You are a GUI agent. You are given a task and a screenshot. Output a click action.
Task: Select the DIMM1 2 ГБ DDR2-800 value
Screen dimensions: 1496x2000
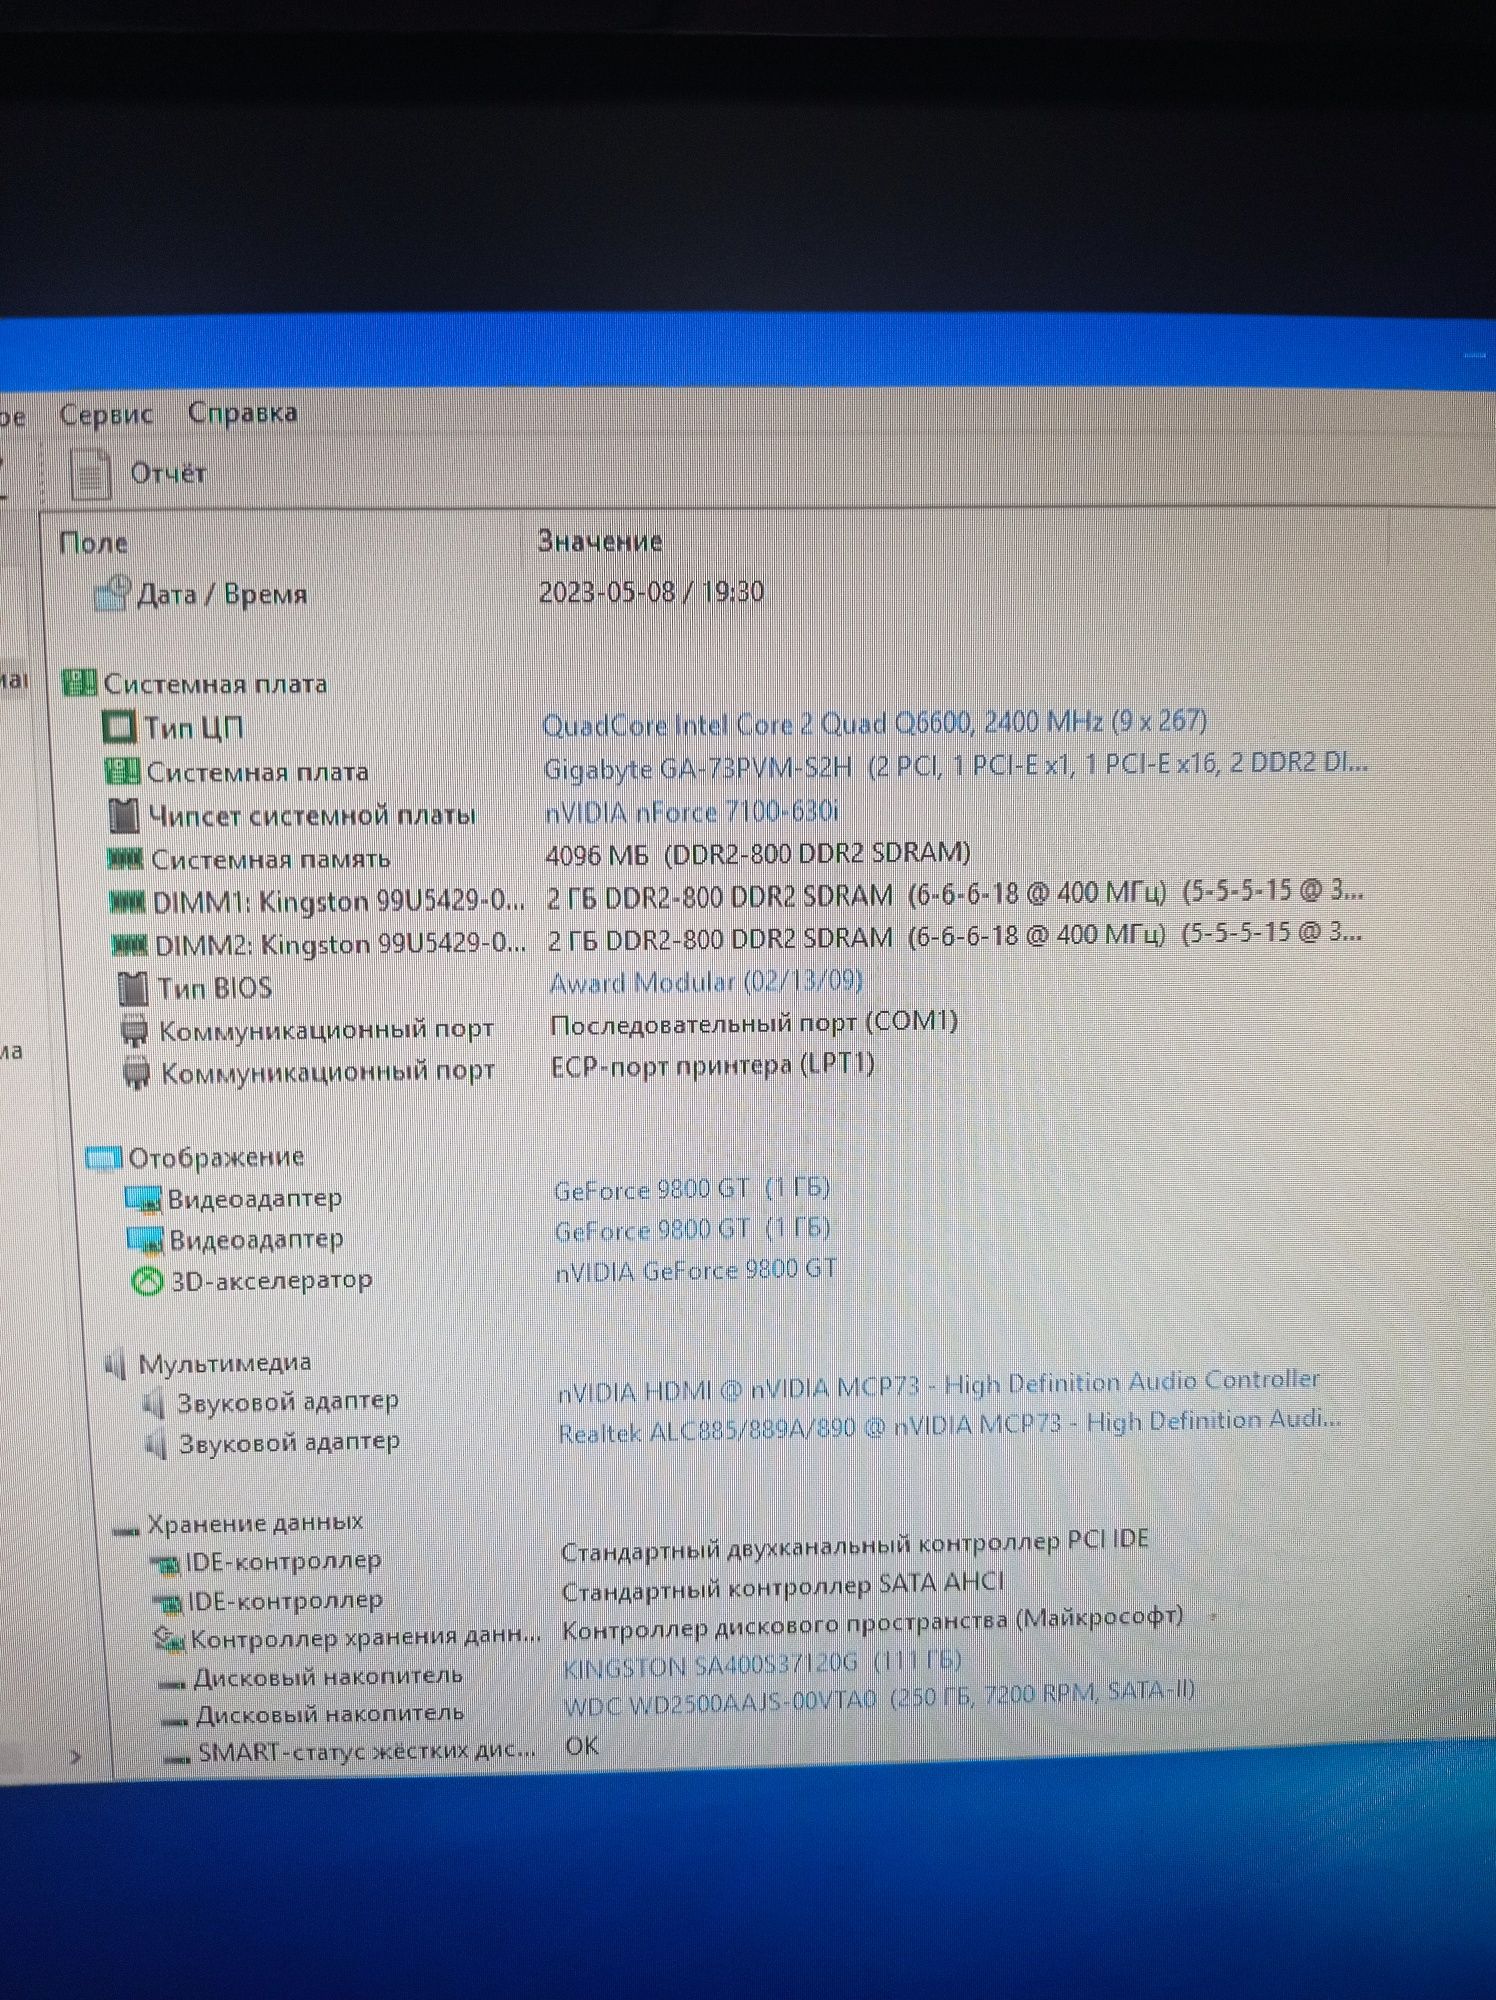tap(955, 894)
